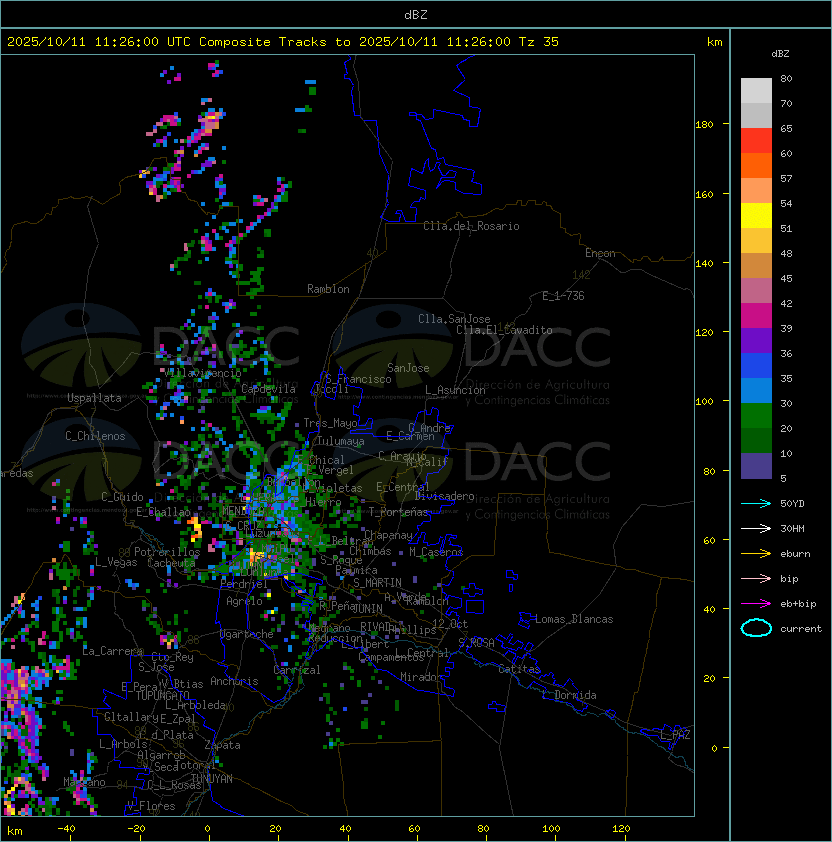Select the 'L_Dormida' map label

pos(569,695)
